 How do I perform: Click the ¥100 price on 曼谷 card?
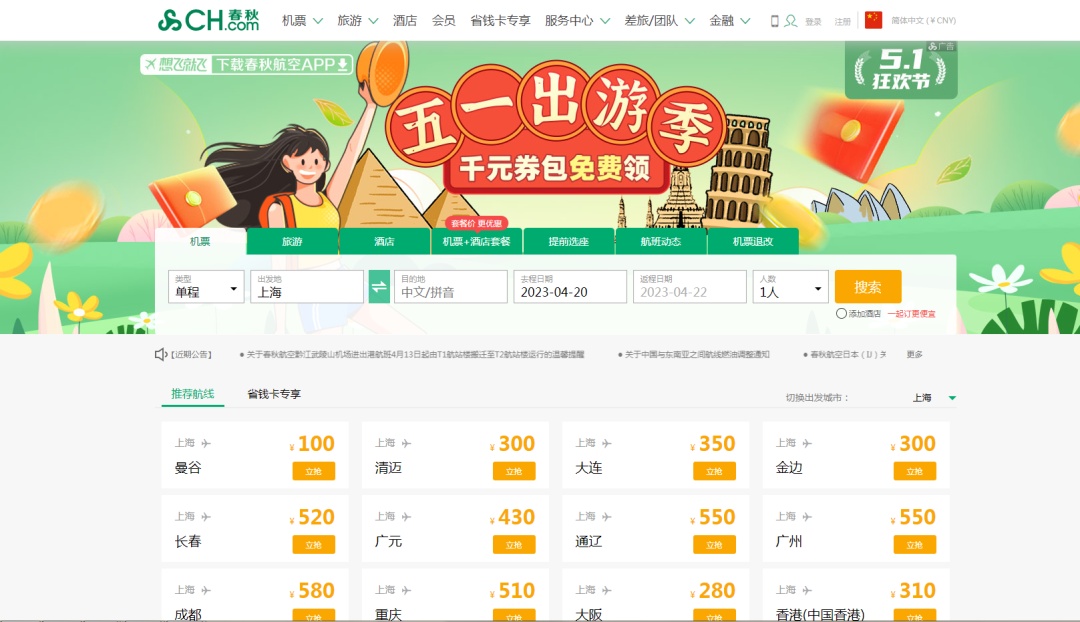[x=312, y=444]
